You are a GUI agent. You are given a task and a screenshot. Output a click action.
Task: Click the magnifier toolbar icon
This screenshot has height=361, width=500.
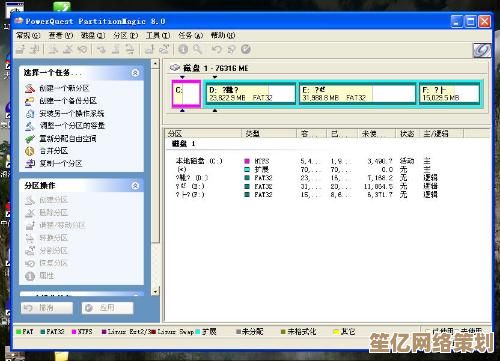(198, 49)
